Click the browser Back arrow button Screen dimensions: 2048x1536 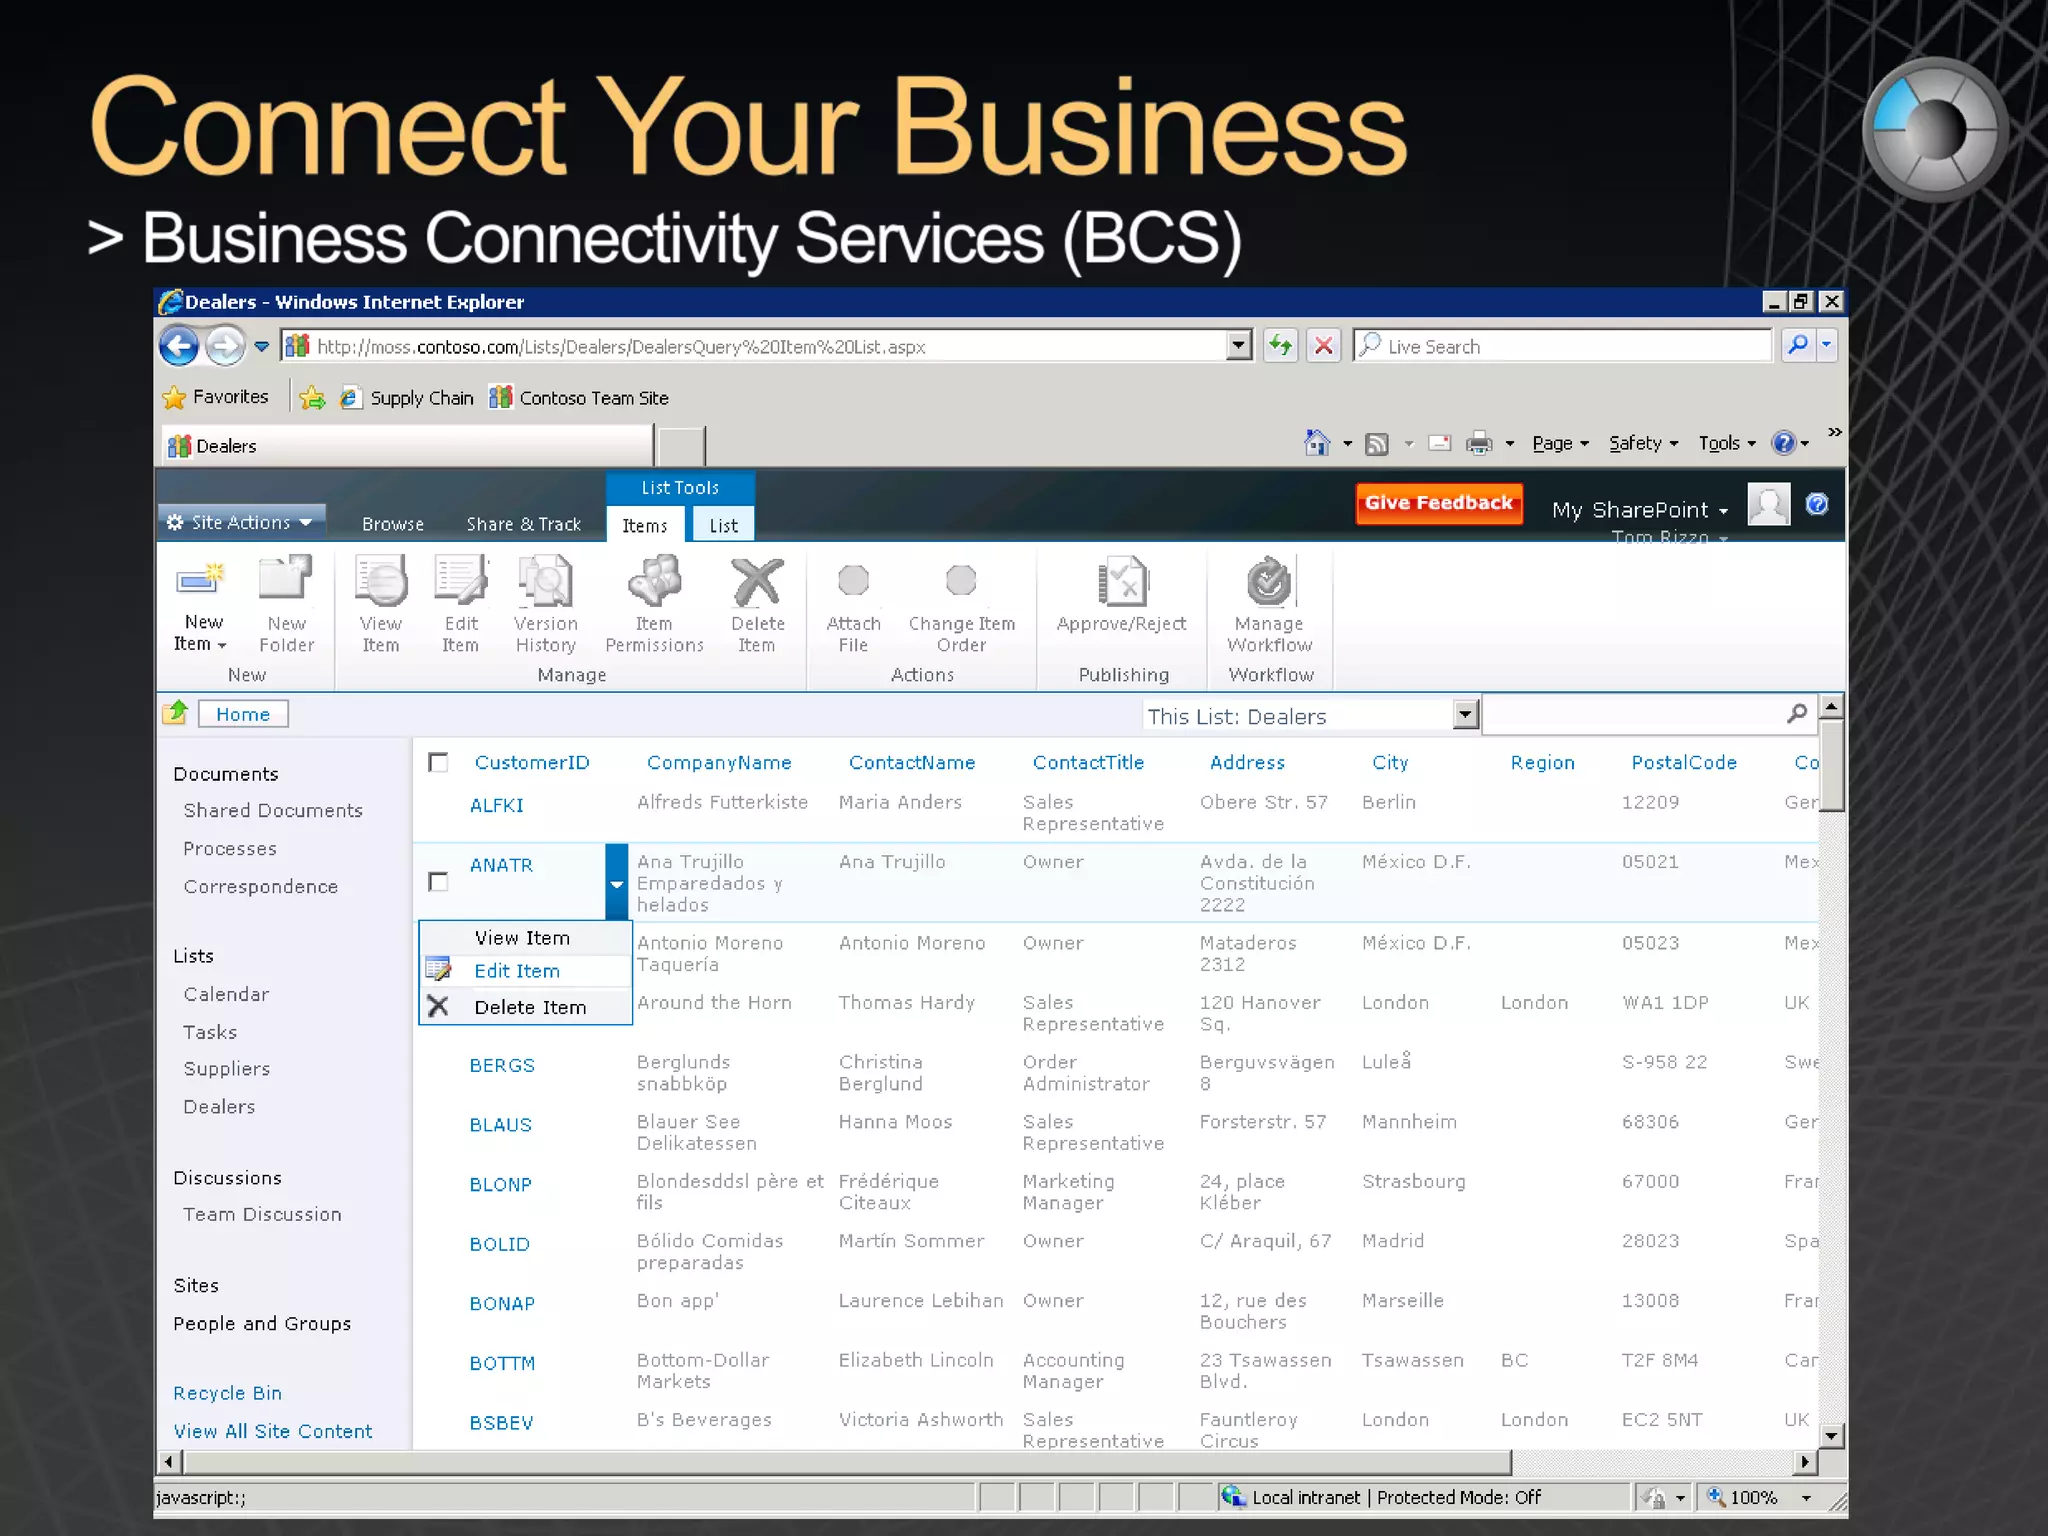179,346
